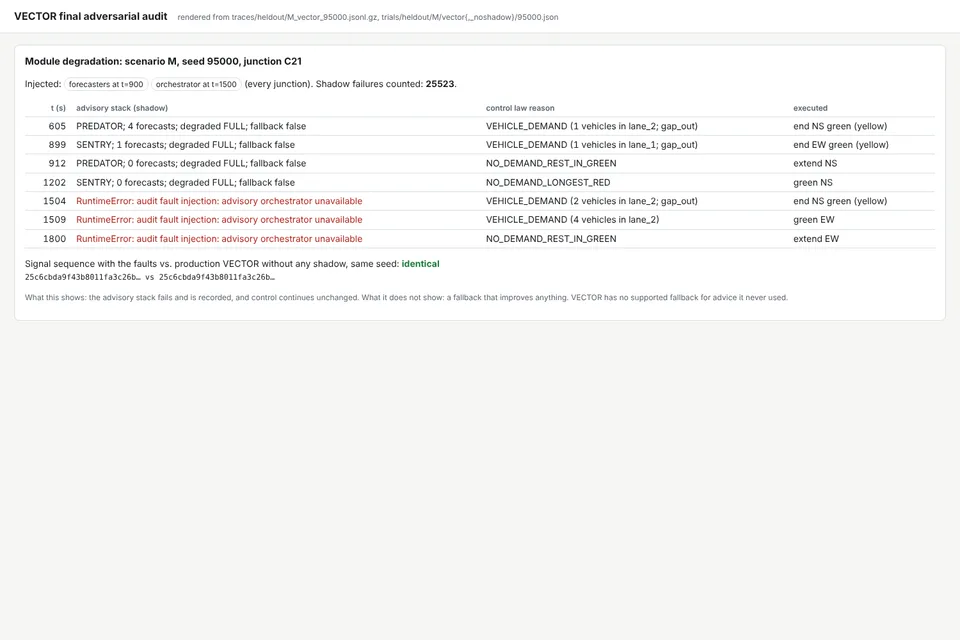Click the "advisory stack (shadow)" column header
960x640 pixels.
tap(122, 108)
